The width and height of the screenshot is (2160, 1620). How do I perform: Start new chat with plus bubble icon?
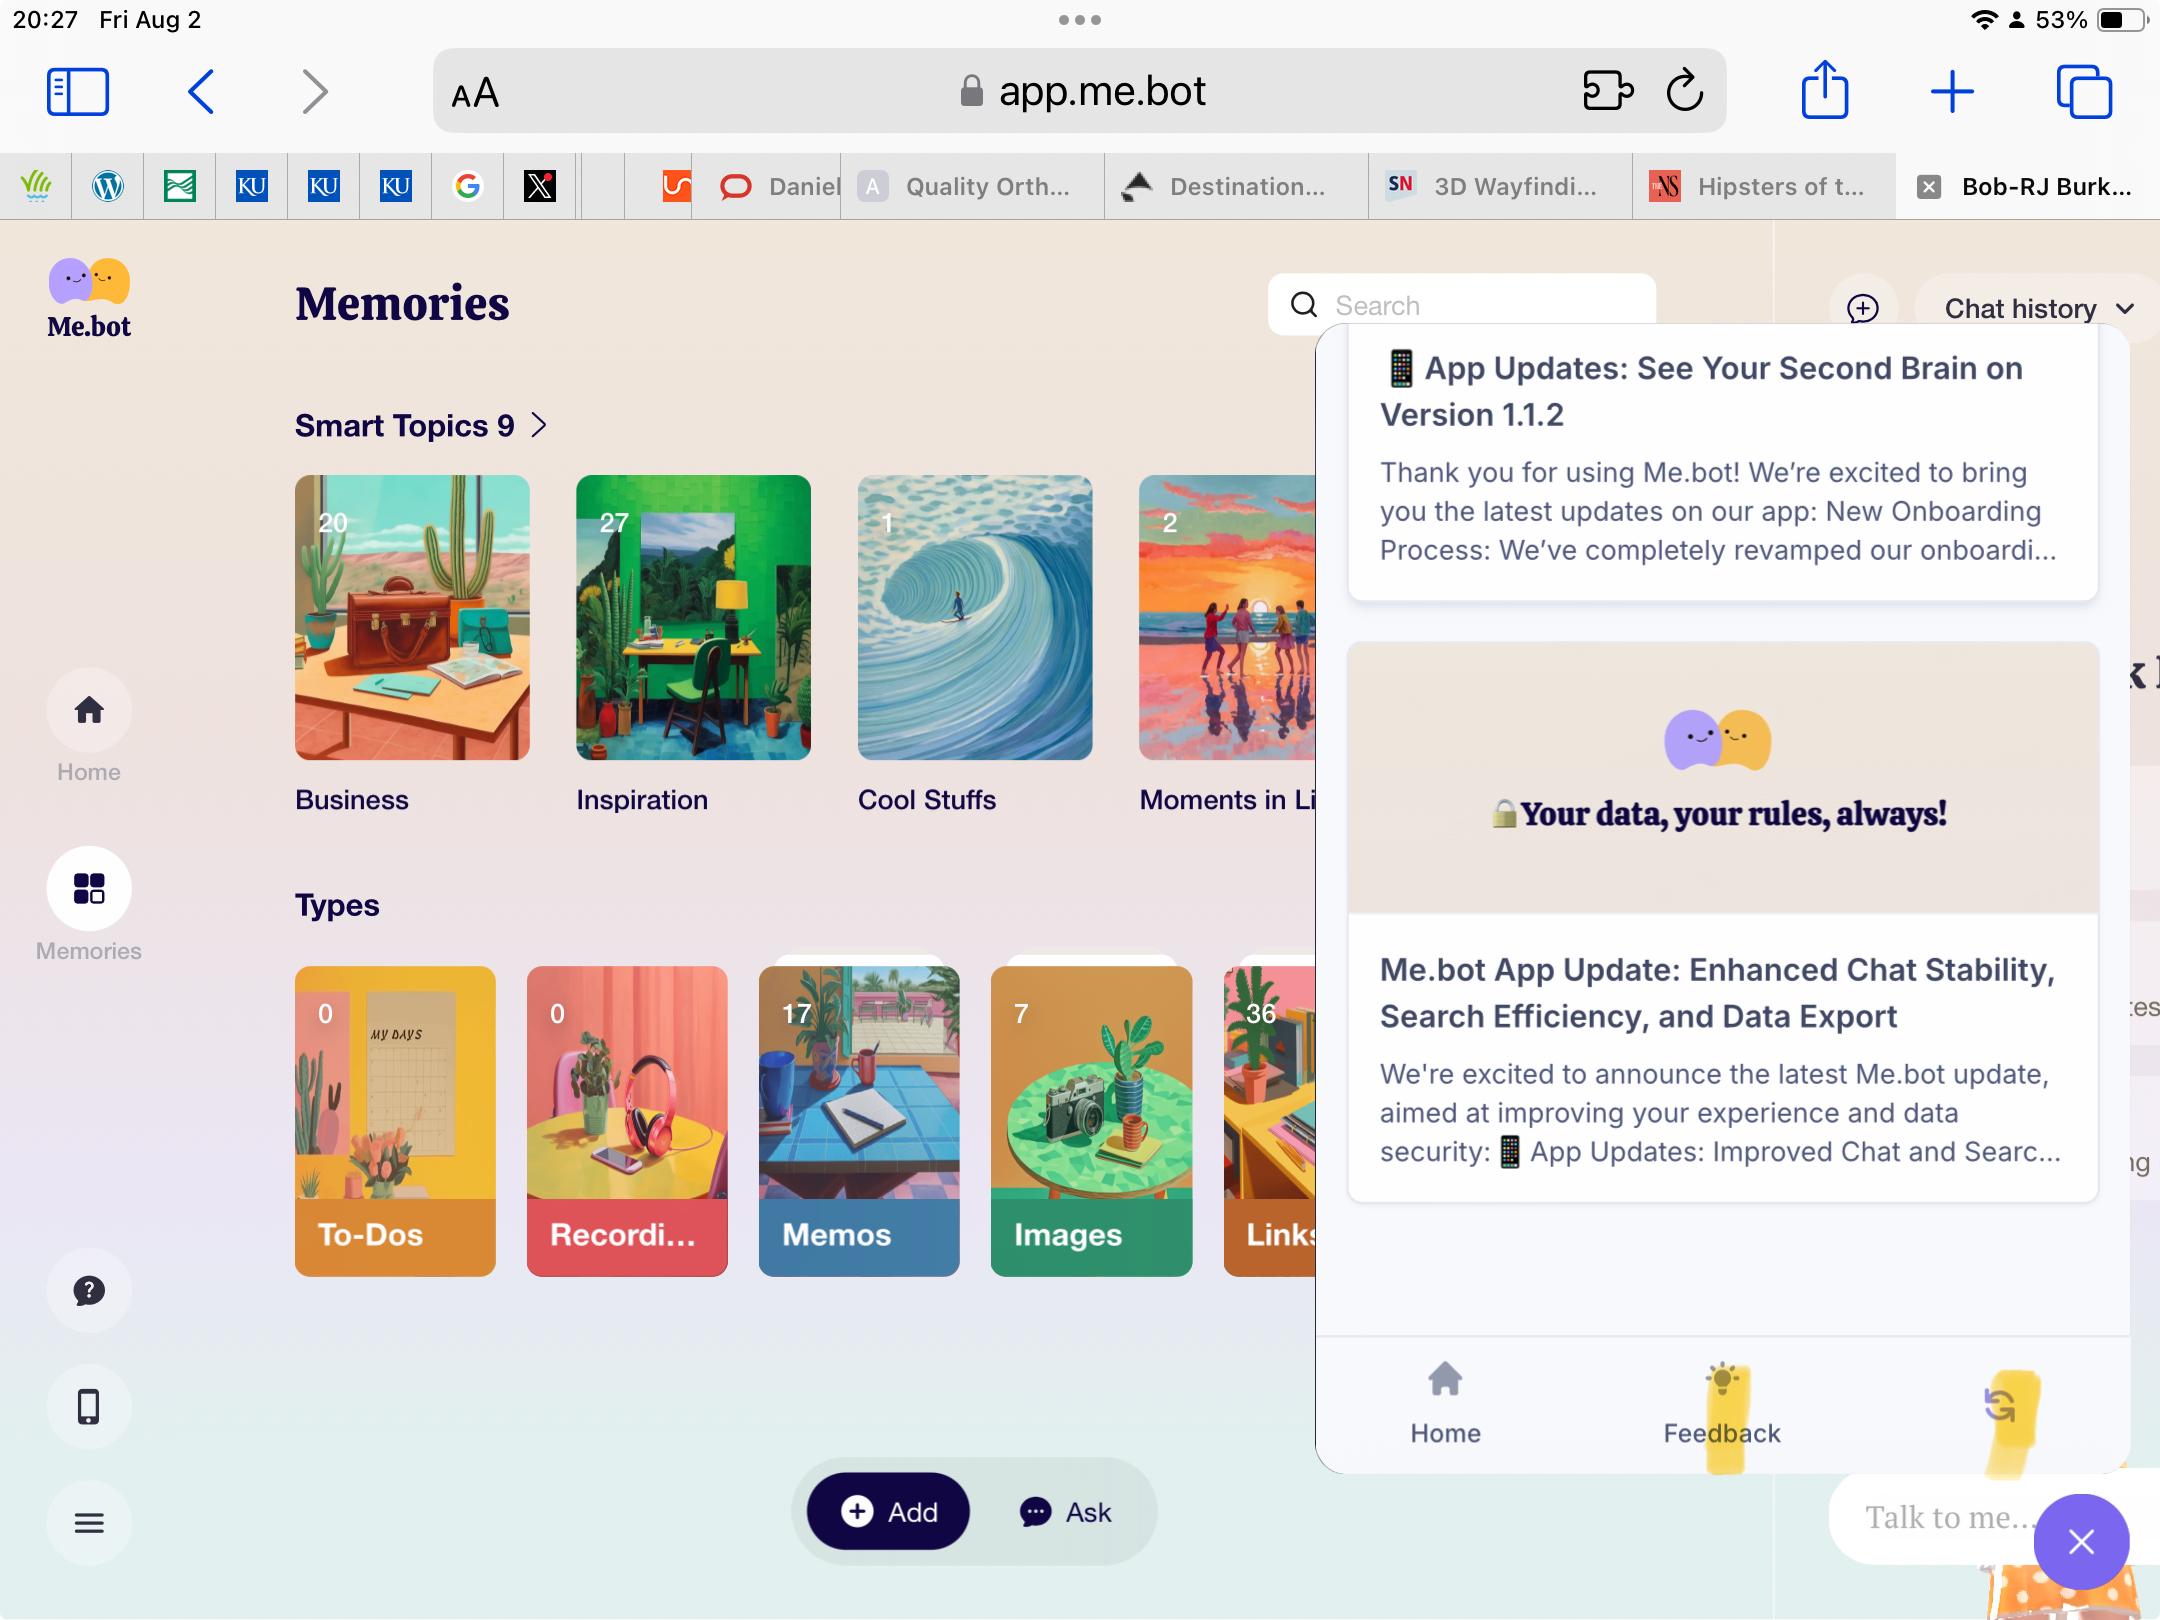(x=1862, y=308)
